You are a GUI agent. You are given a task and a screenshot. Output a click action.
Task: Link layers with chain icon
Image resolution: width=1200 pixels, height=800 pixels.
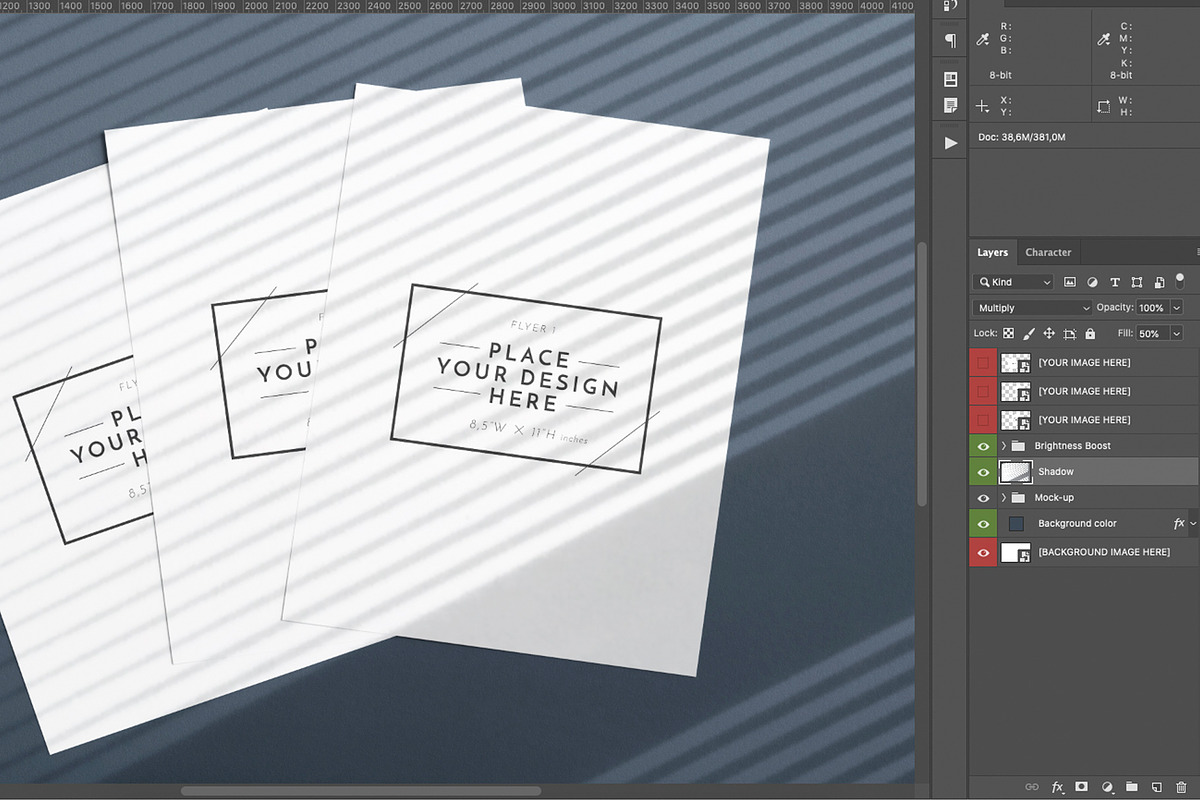click(1033, 787)
